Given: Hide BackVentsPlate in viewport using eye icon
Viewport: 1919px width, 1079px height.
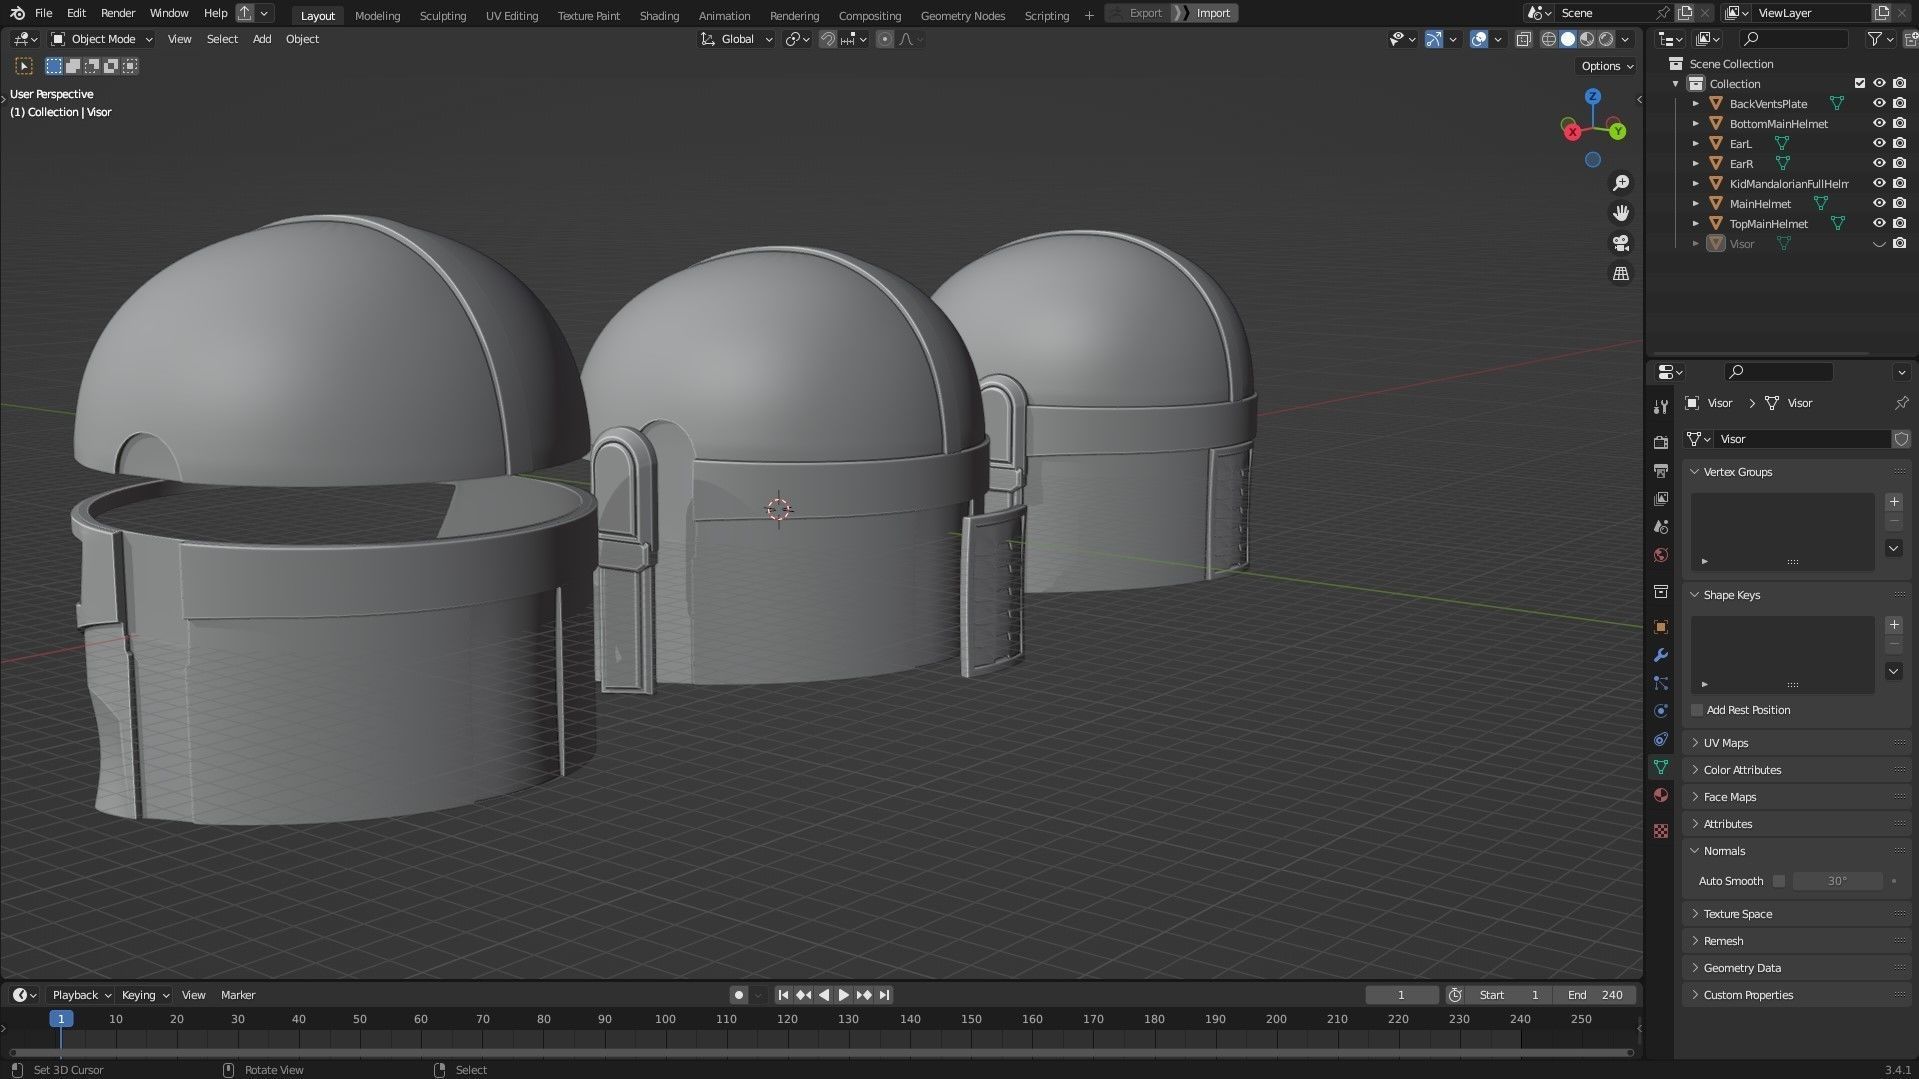Looking at the screenshot, I should coord(1879,103).
